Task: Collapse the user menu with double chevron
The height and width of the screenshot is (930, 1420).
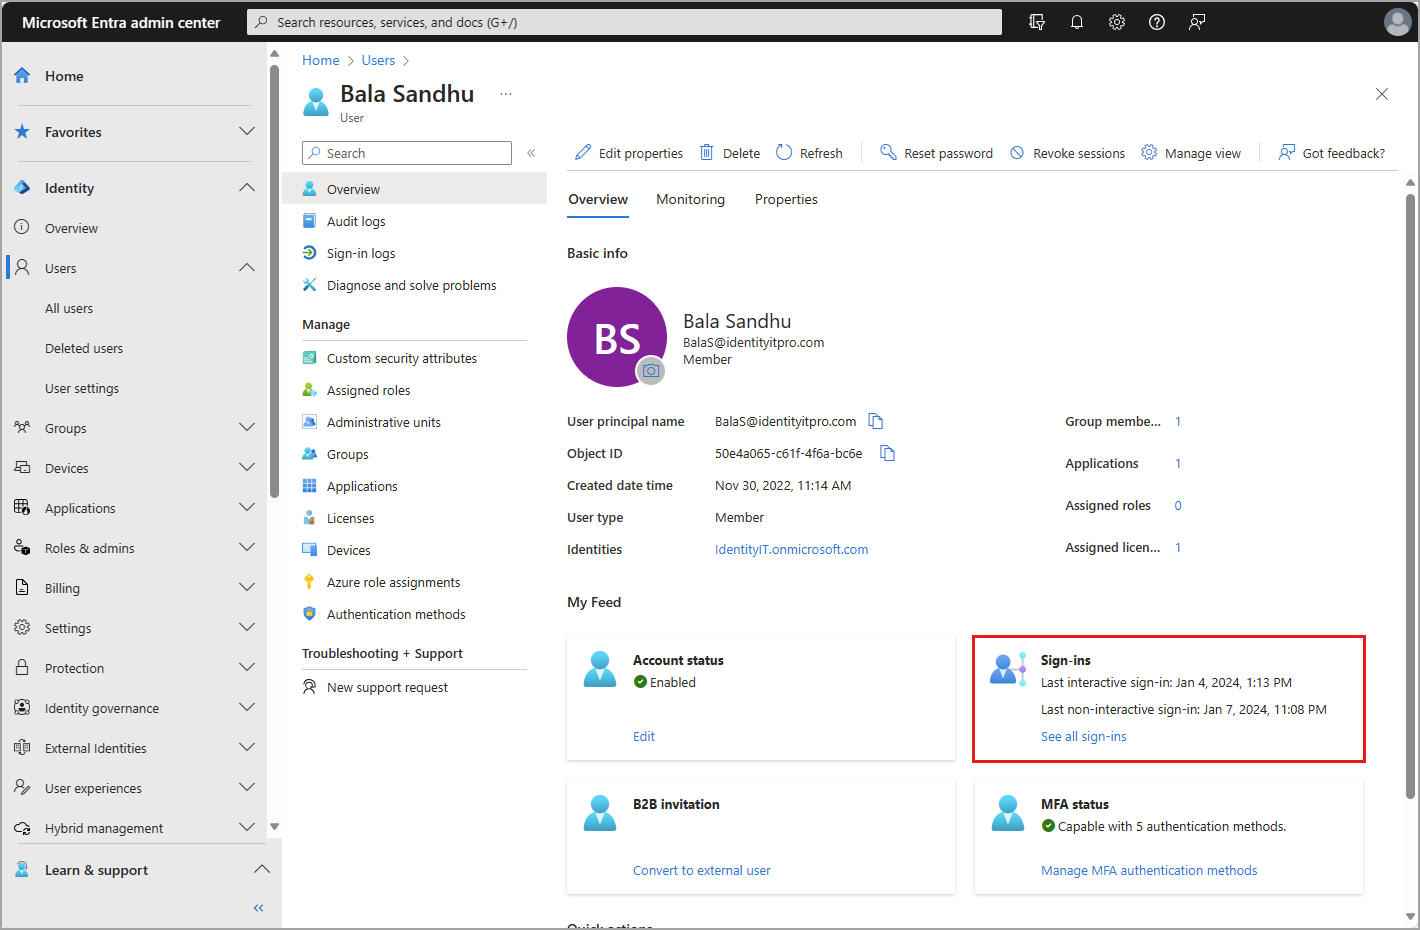Action: point(531,153)
